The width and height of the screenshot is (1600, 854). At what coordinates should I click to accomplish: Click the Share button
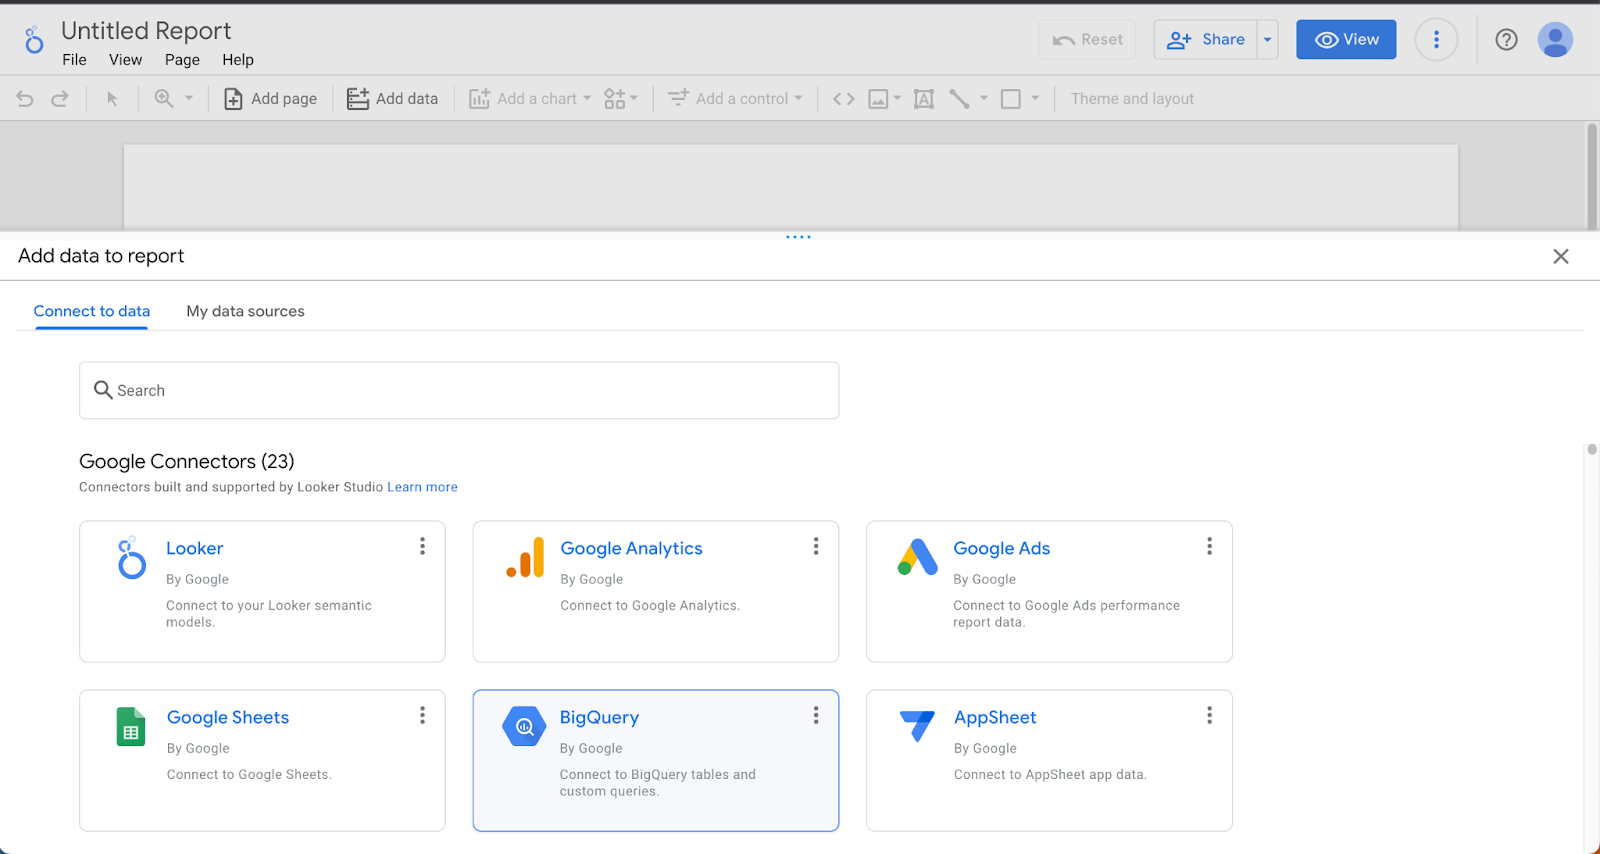point(1205,40)
